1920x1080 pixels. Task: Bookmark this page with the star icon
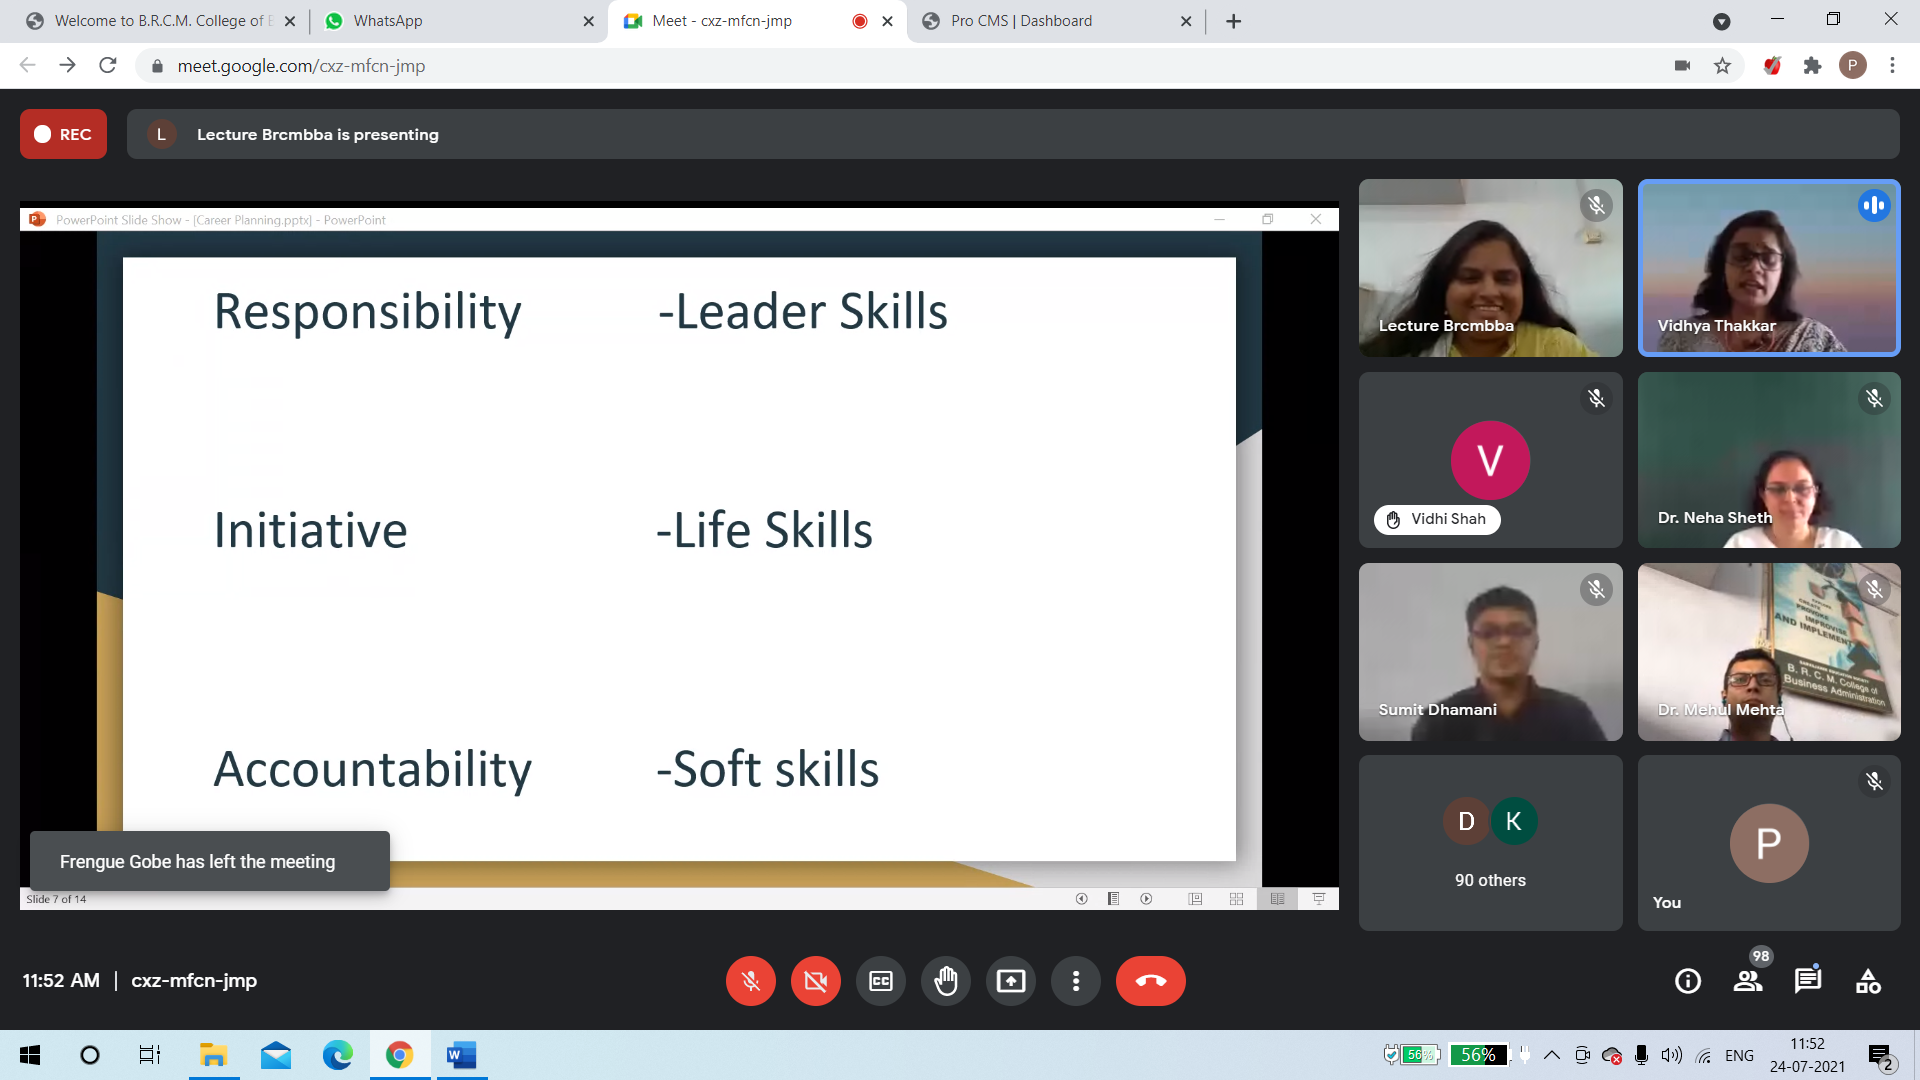(1722, 66)
